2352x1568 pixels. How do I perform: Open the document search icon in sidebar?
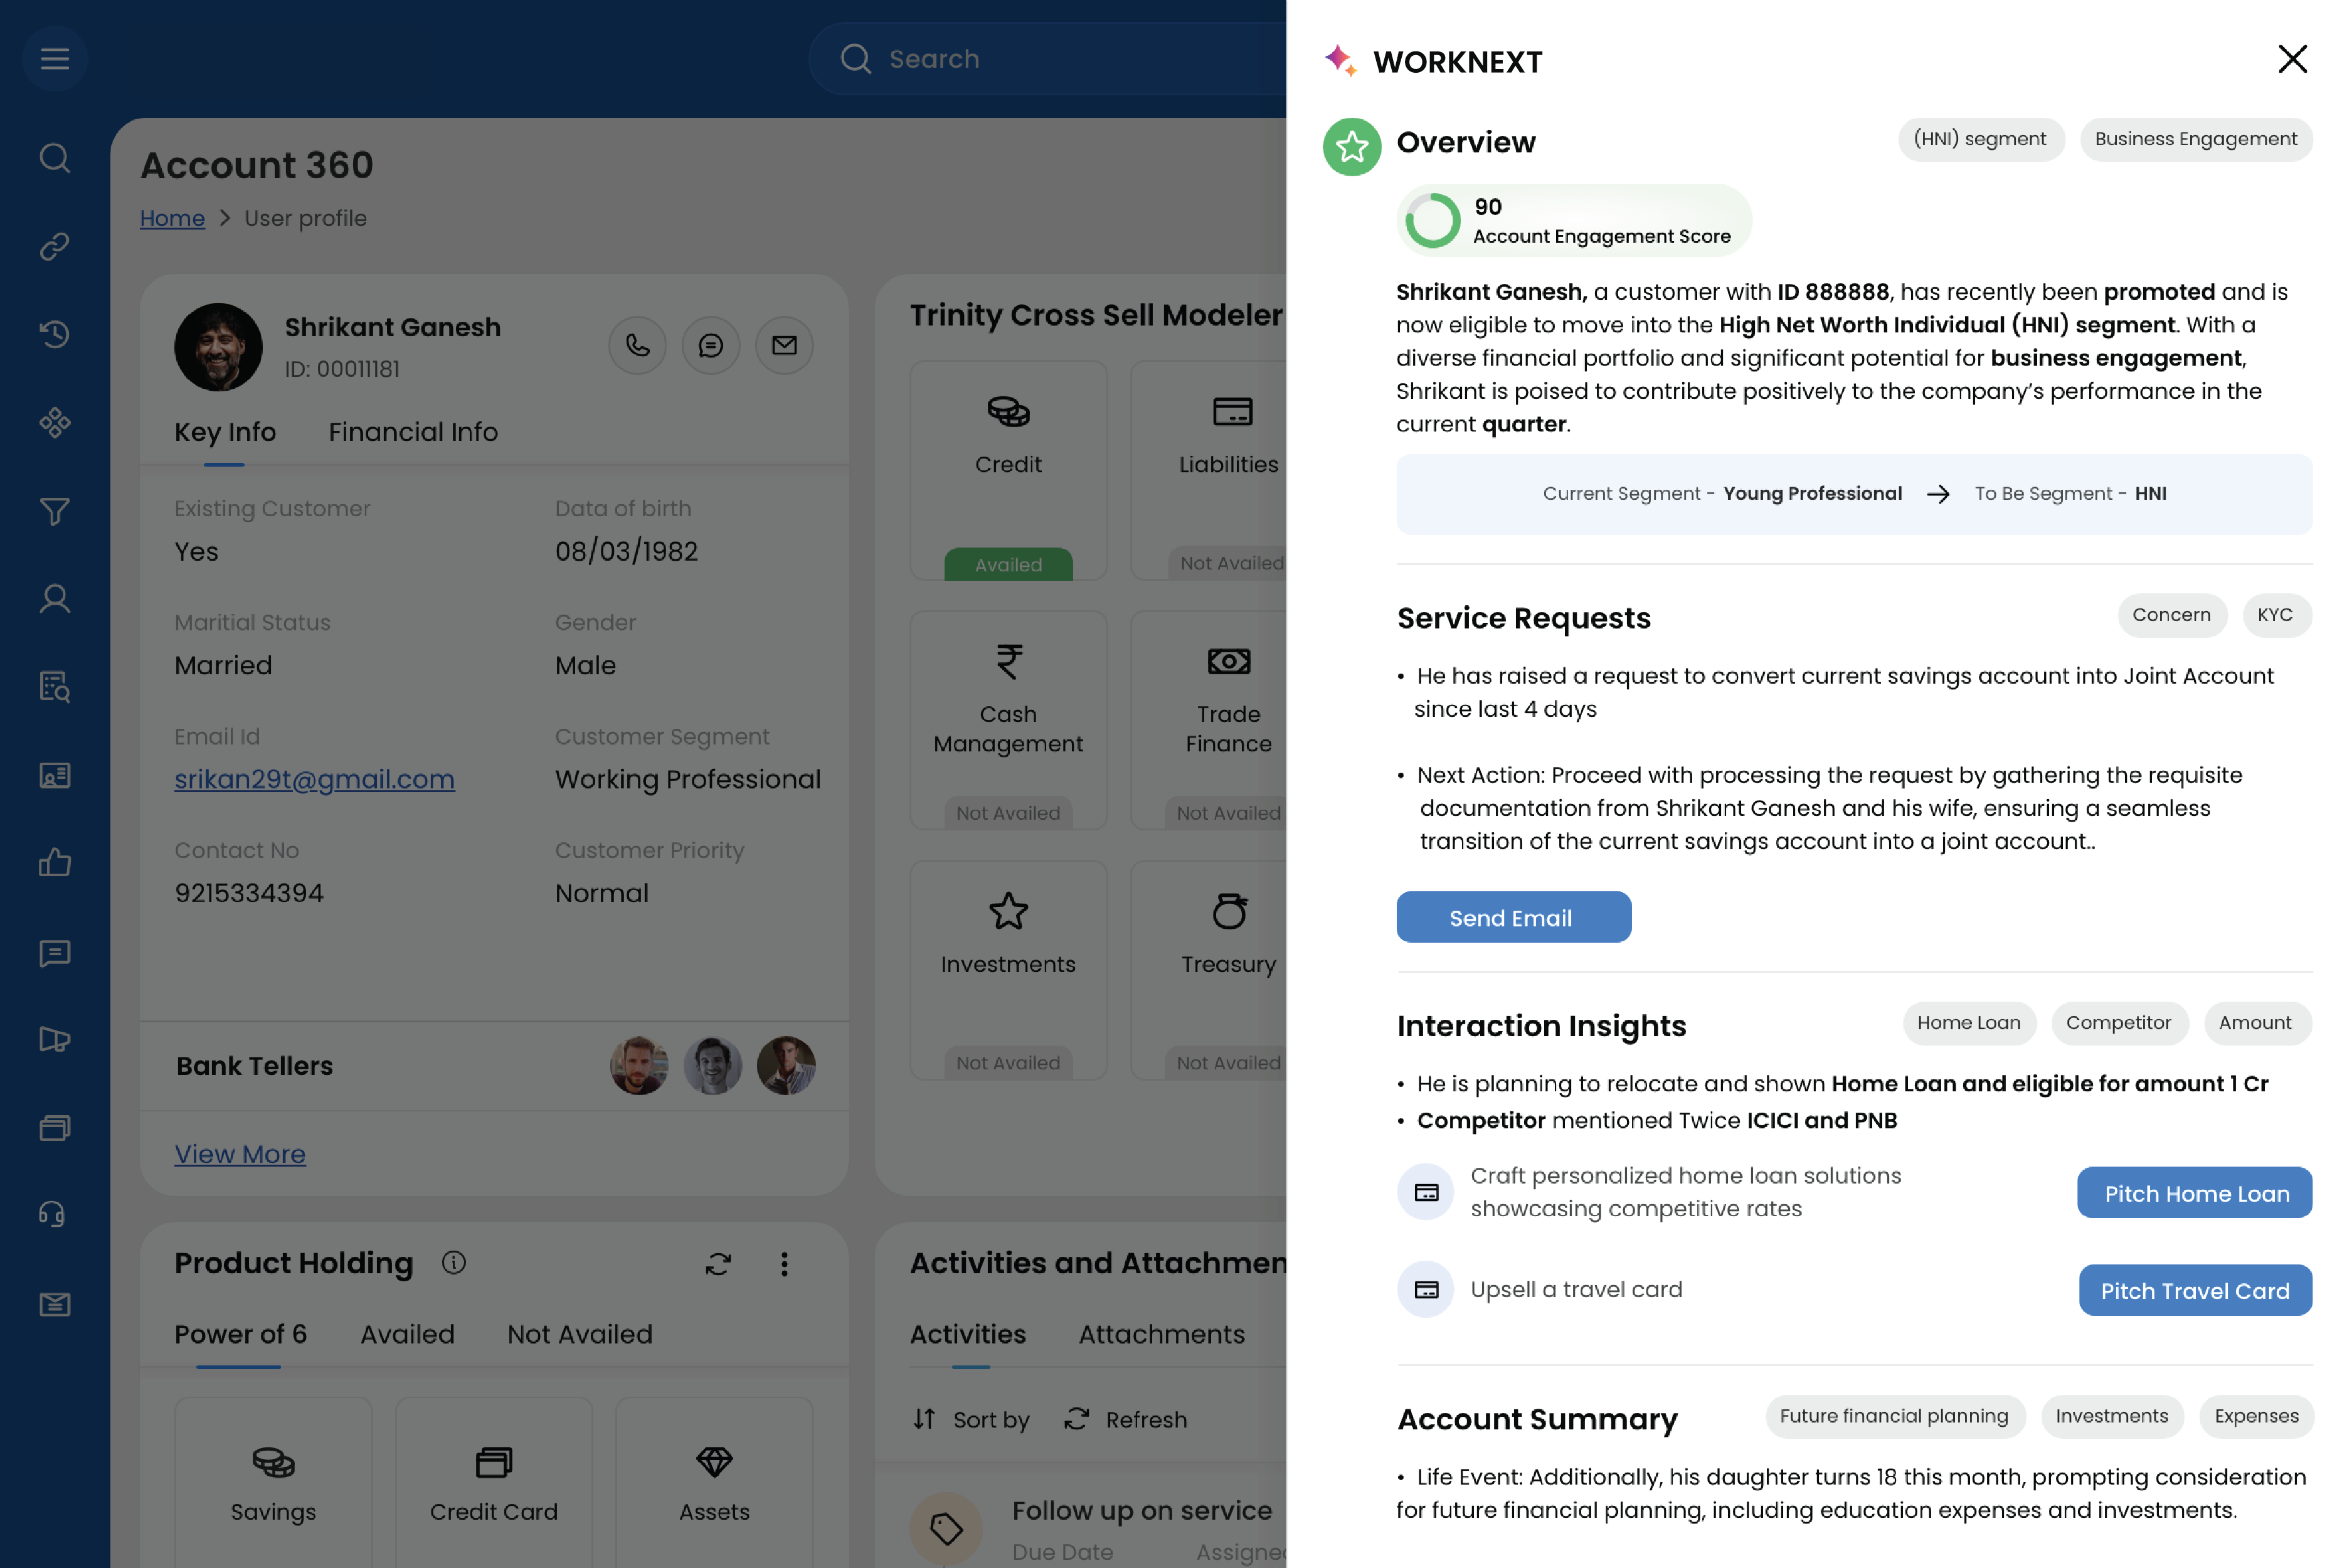point(55,687)
